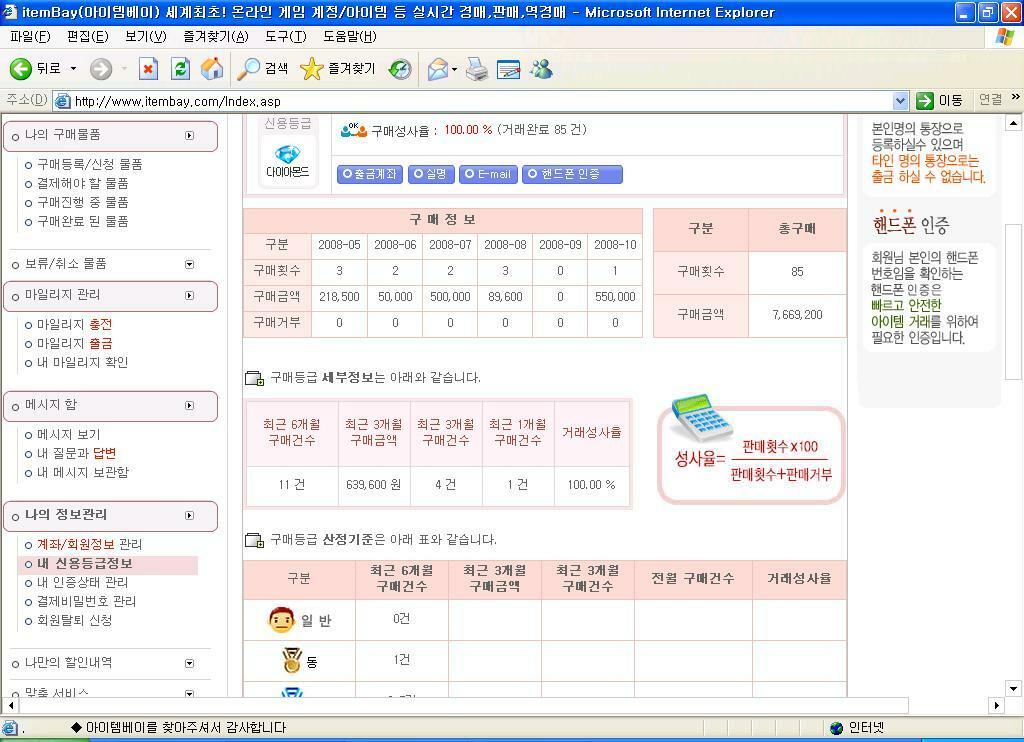1024x742 pixels.
Task: Expand the 보류/취소 물품 section arrow
Action: pos(189,265)
